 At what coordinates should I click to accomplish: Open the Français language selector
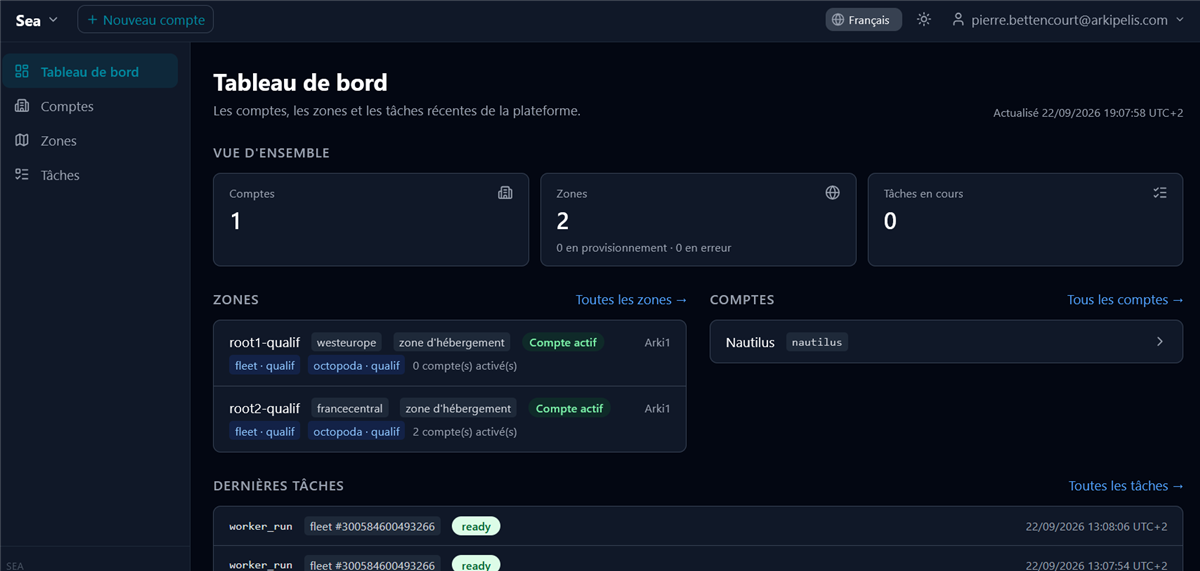(x=864, y=20)
